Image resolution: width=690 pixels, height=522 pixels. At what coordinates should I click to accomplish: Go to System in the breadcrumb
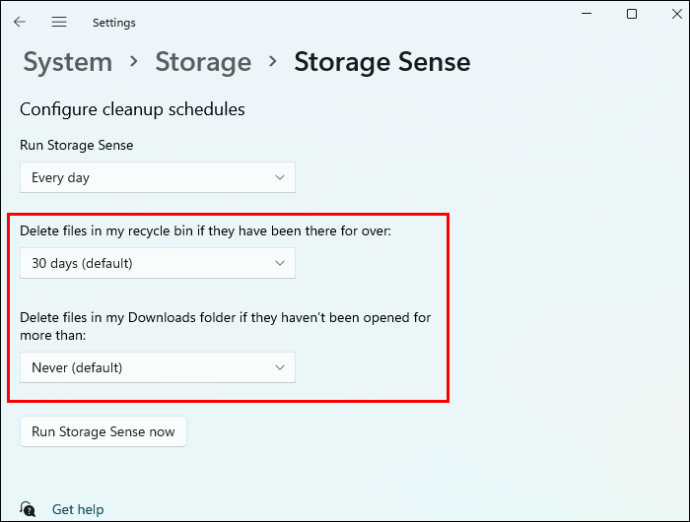point(68,62)
